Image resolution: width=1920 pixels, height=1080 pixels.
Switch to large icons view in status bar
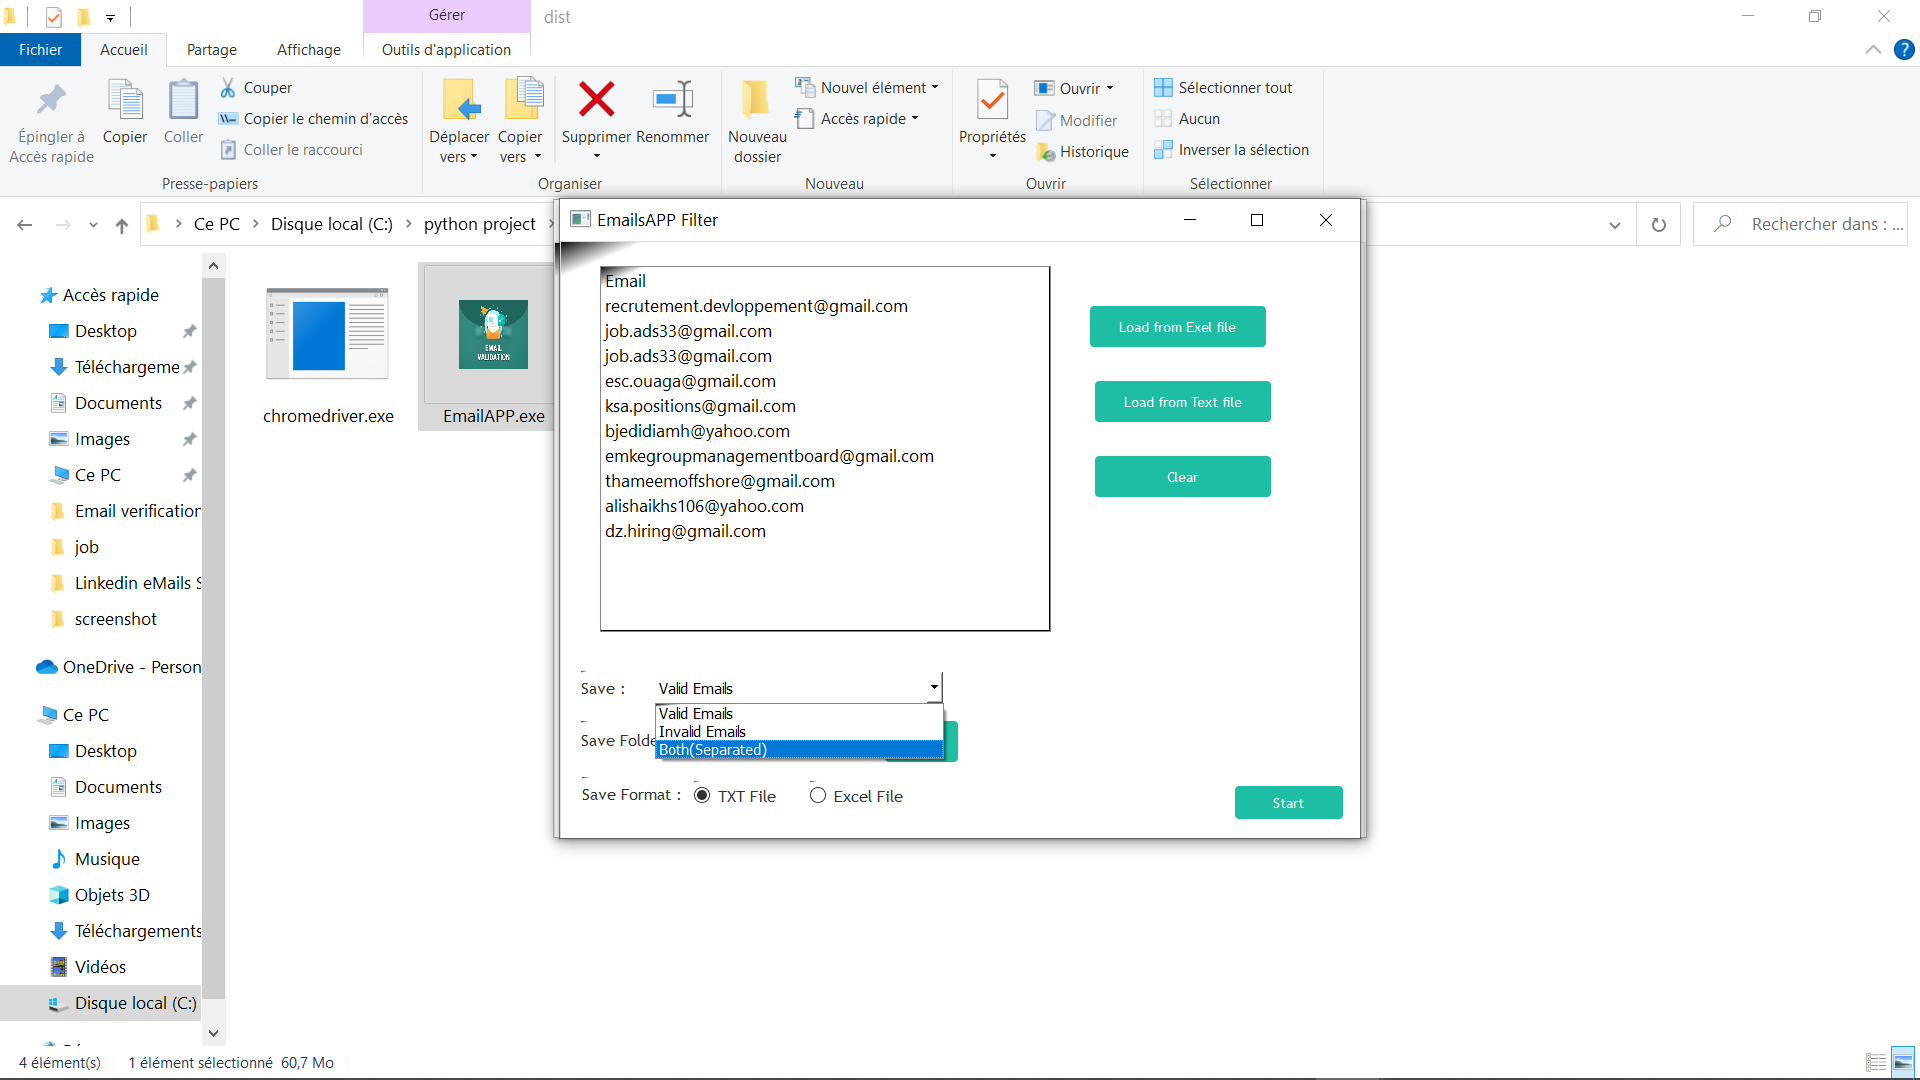click(1902, 1062)
